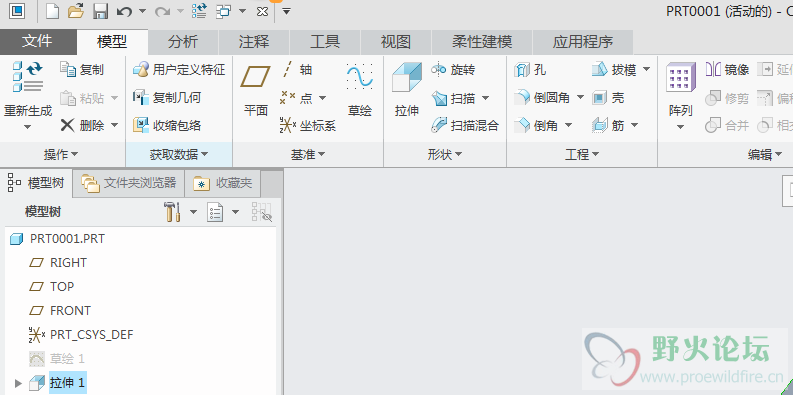The height and width of the screenshot is (395, 793).
Task: Create a datum 点 (Point)
Action: 296,98
